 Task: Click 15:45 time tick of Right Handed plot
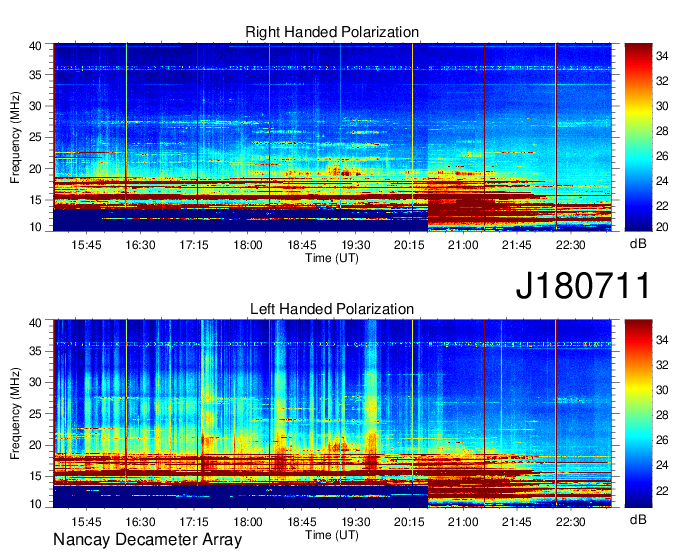click(x=86, y=245)
